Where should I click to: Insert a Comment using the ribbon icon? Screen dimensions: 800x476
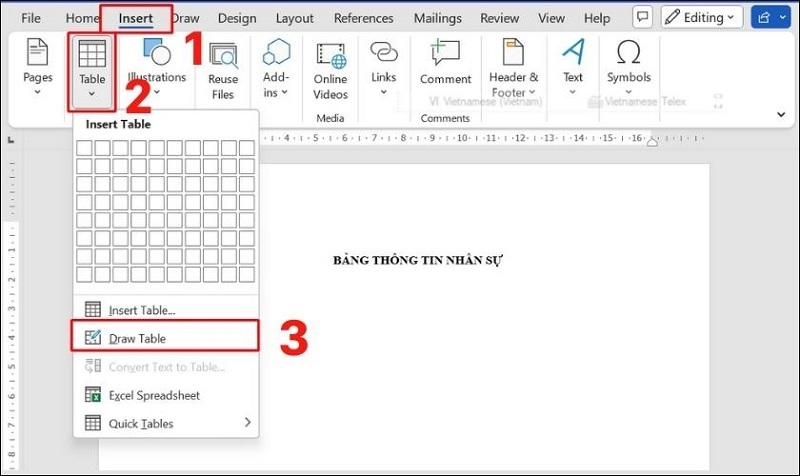pos(445,54)
